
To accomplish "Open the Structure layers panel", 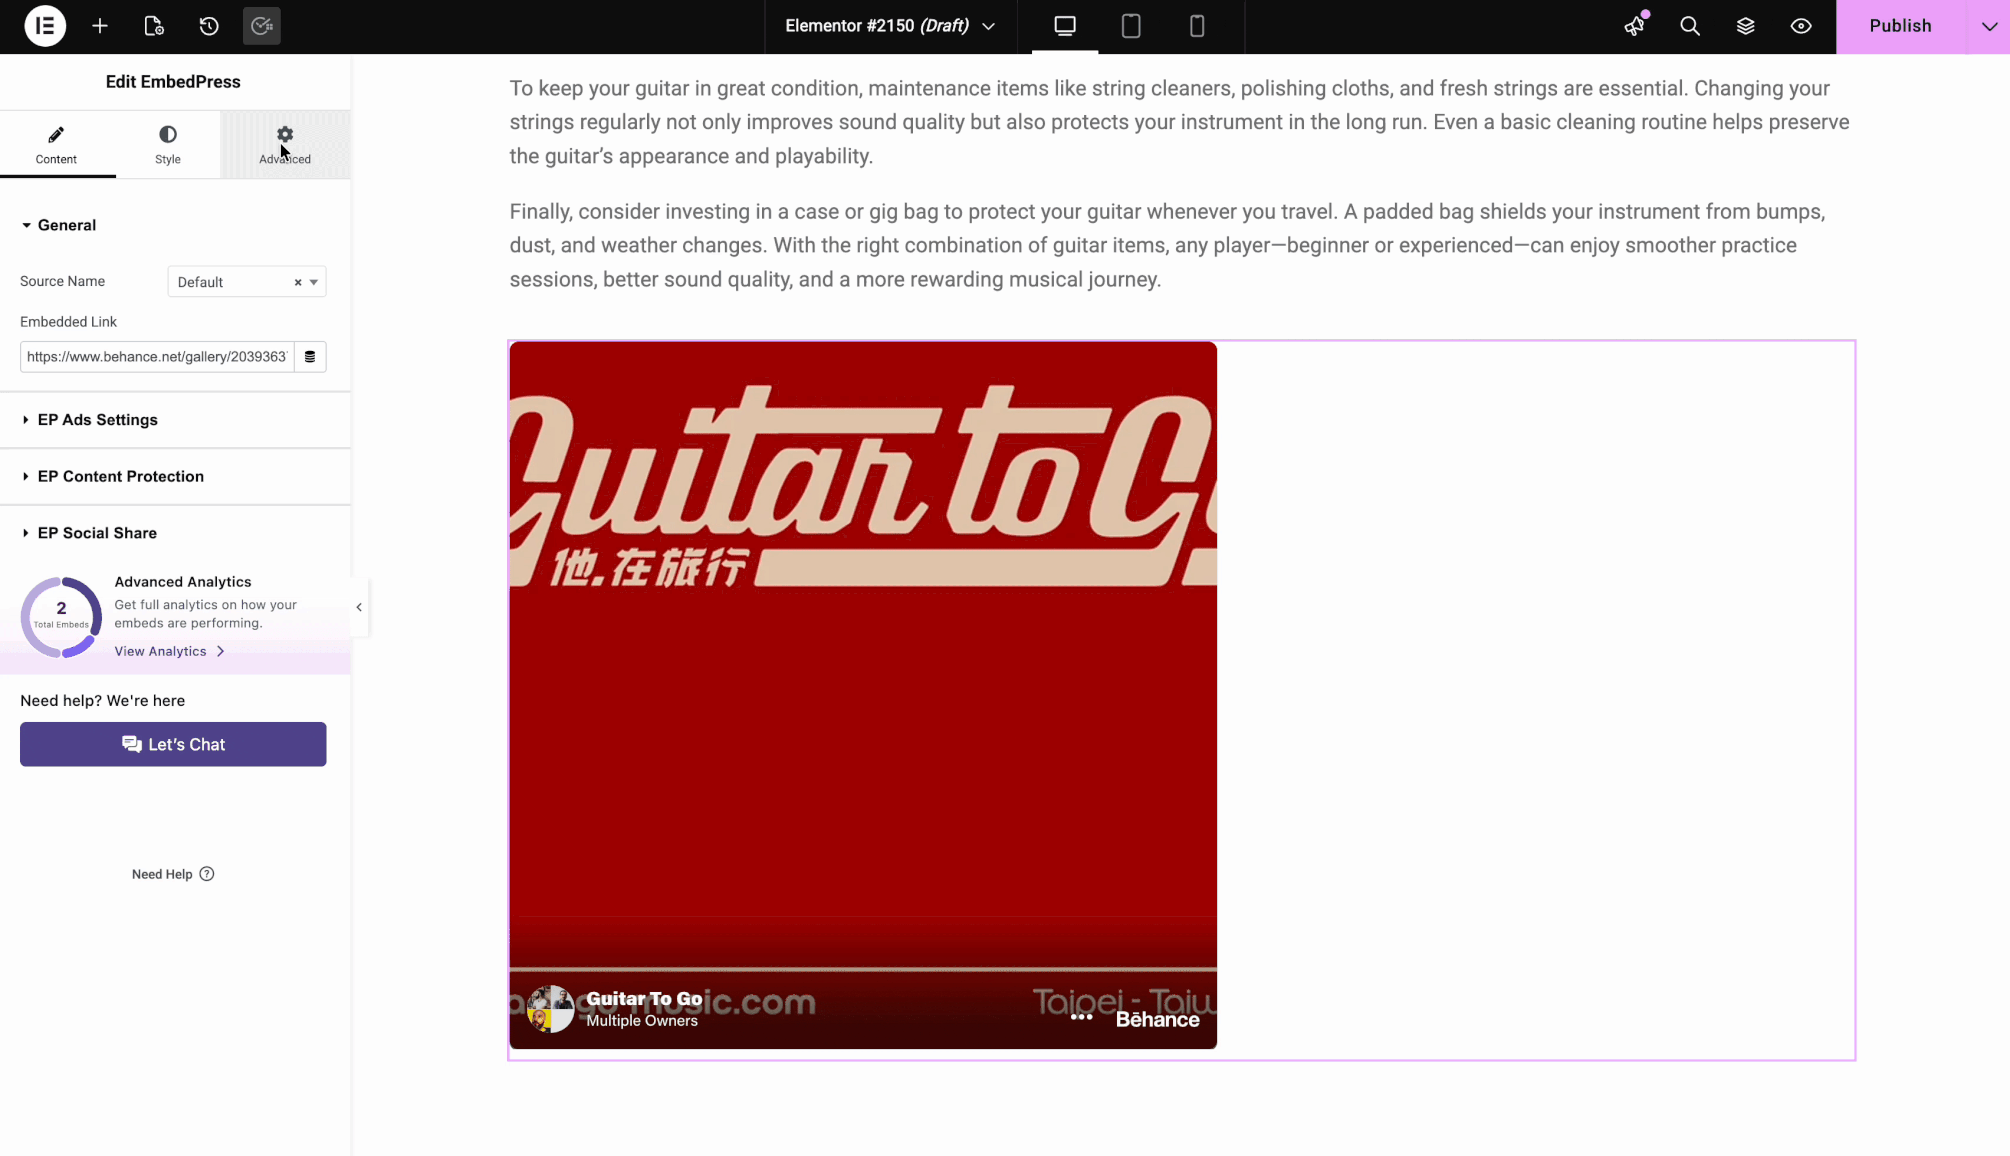I will pyautogui.click(x=1746, y=26).
